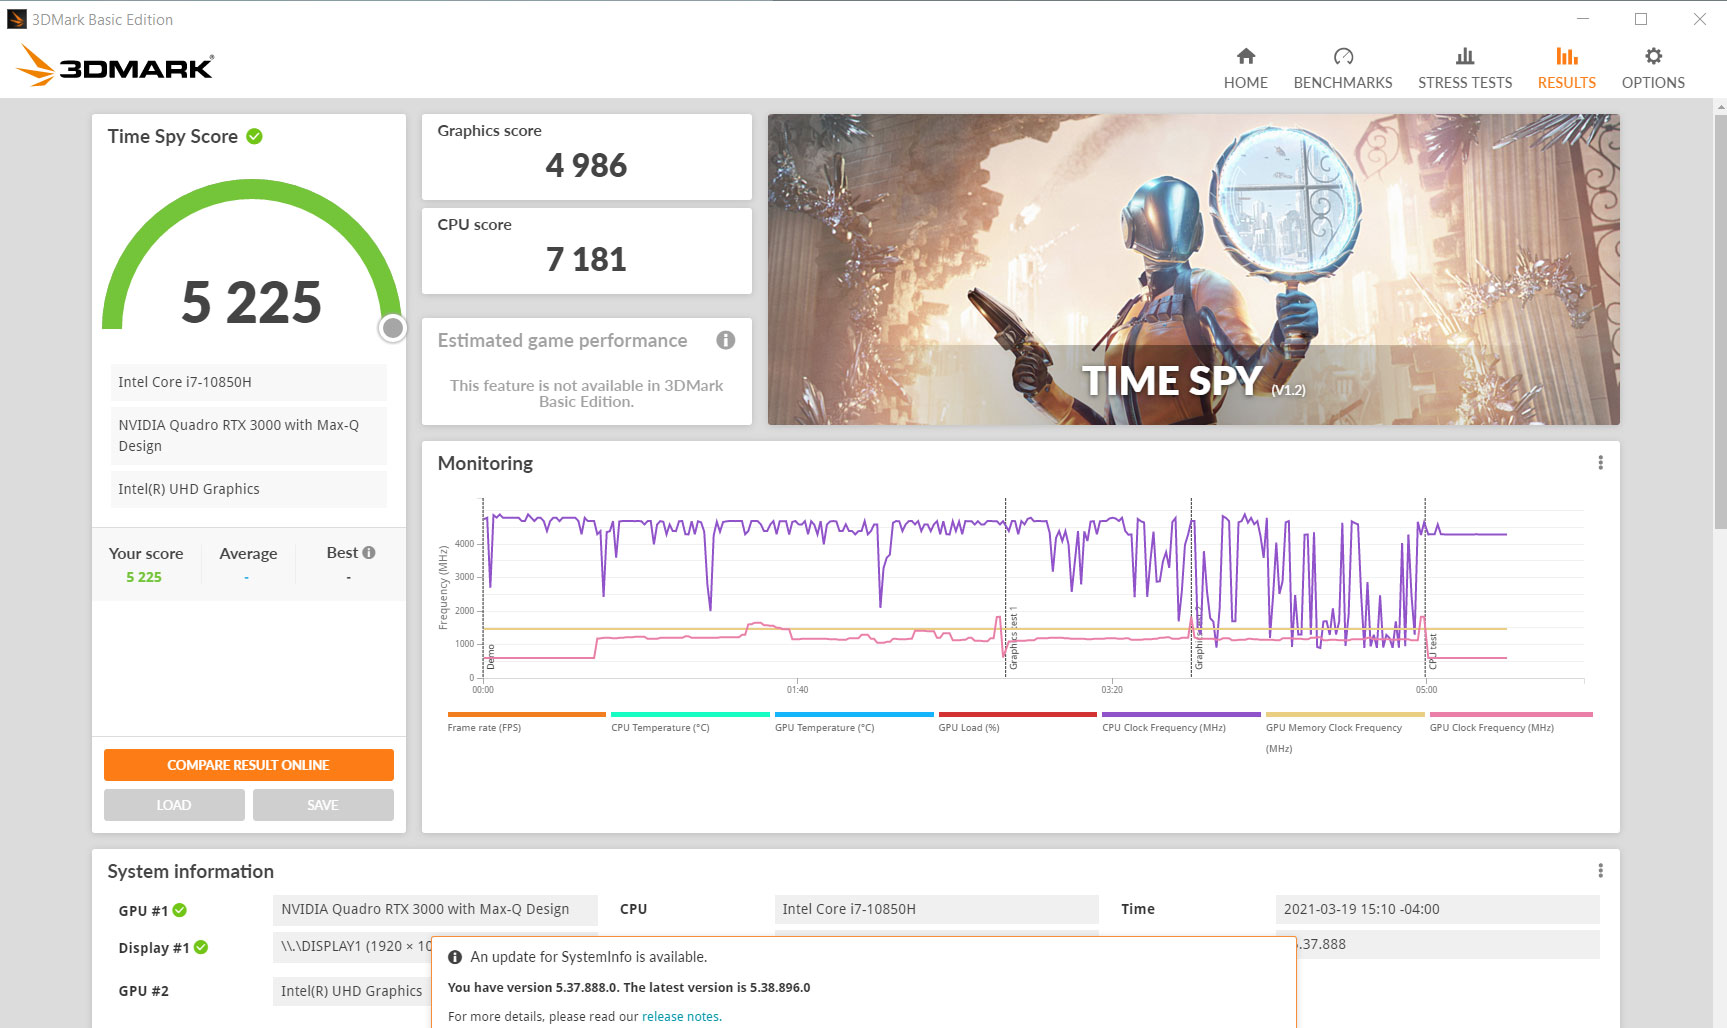The width and height of the screenshot is (1727, 1028).
Task: Open the release notes link
Action: [x=680, y=1016]
